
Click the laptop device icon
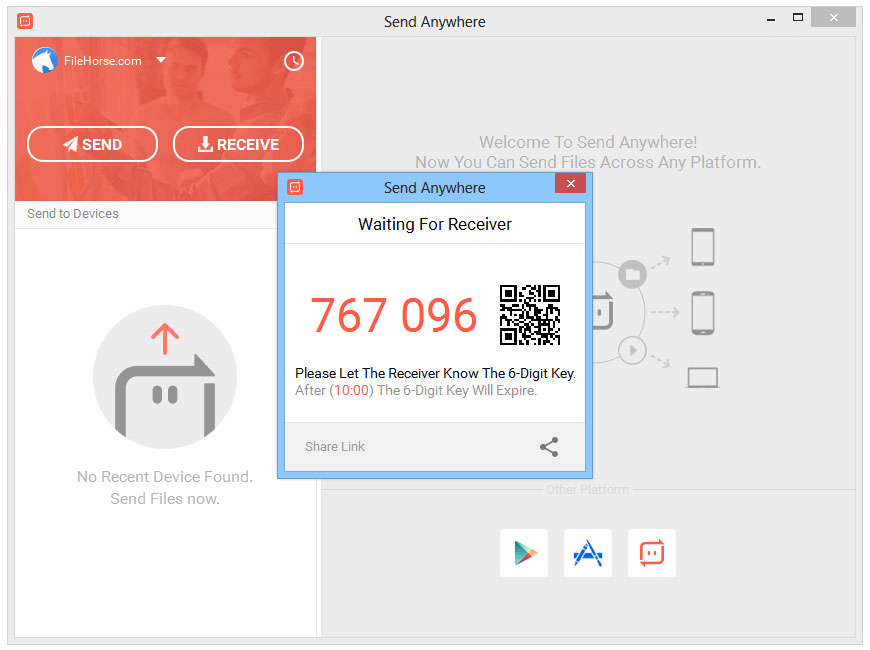coord(702,378)
